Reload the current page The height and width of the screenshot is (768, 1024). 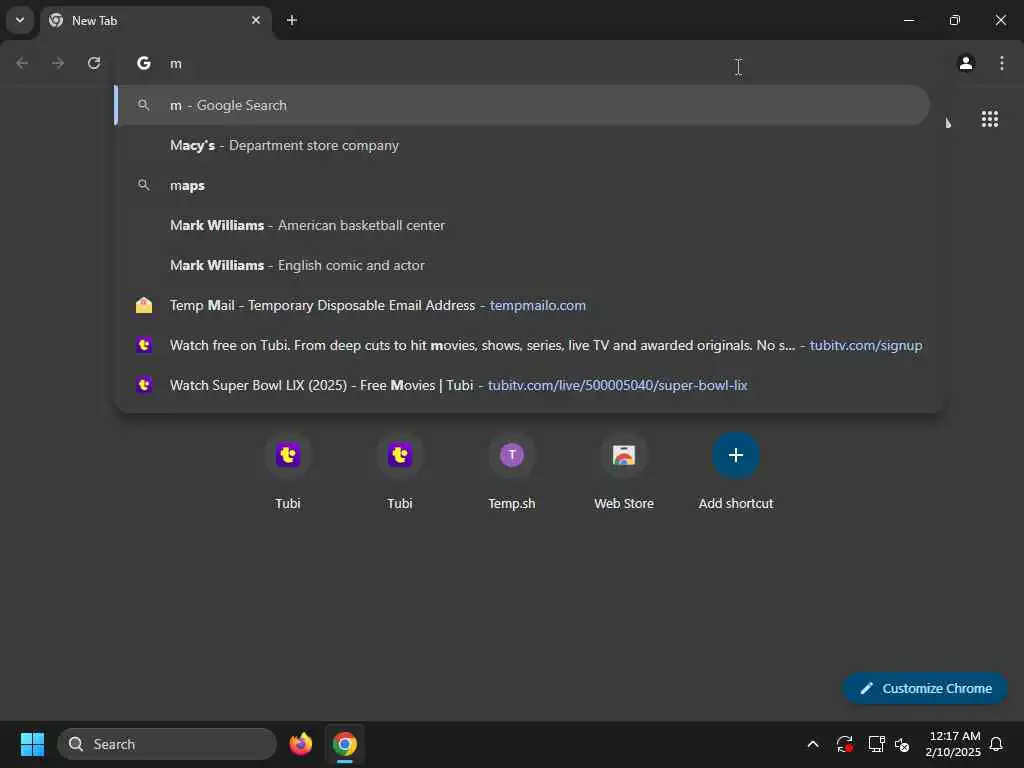94,63
